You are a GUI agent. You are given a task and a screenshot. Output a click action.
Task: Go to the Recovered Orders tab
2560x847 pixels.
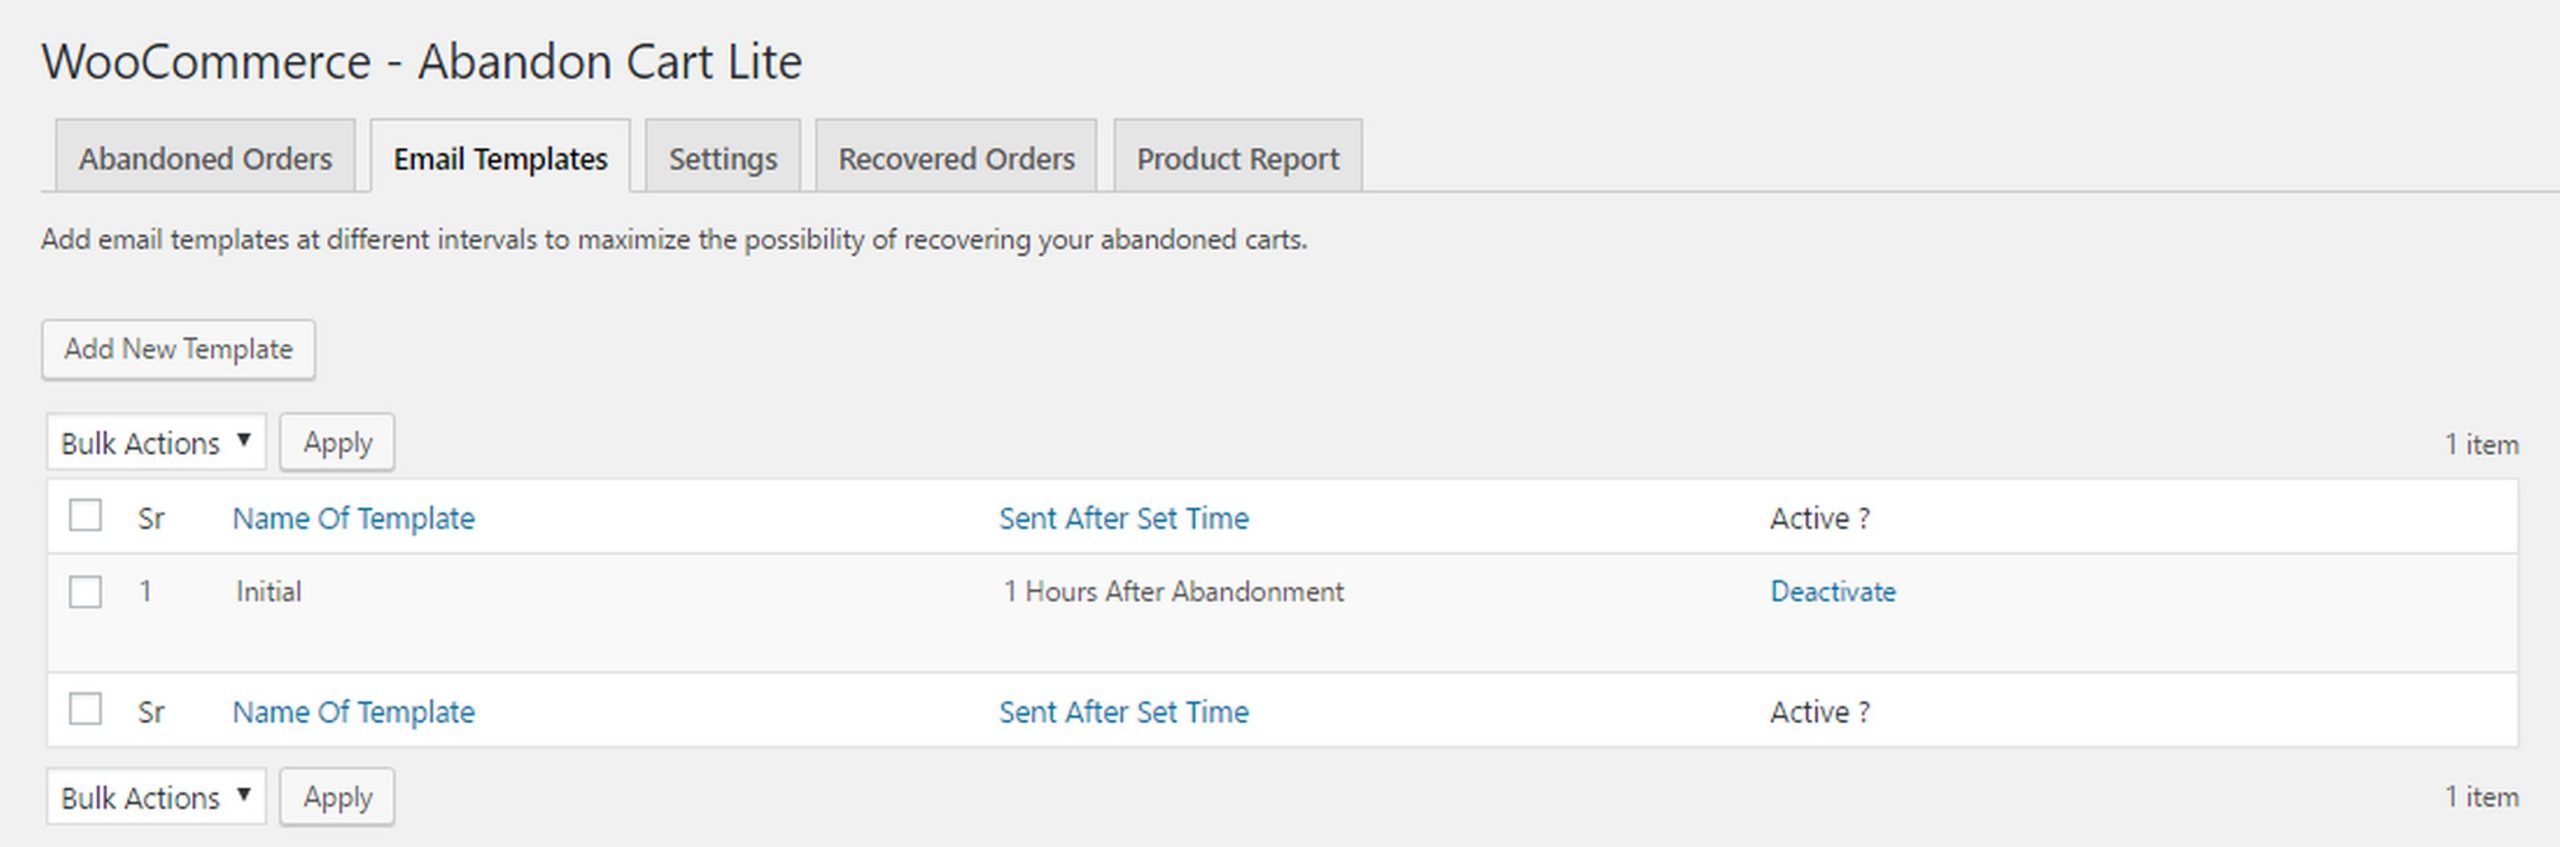pos(956,158)
